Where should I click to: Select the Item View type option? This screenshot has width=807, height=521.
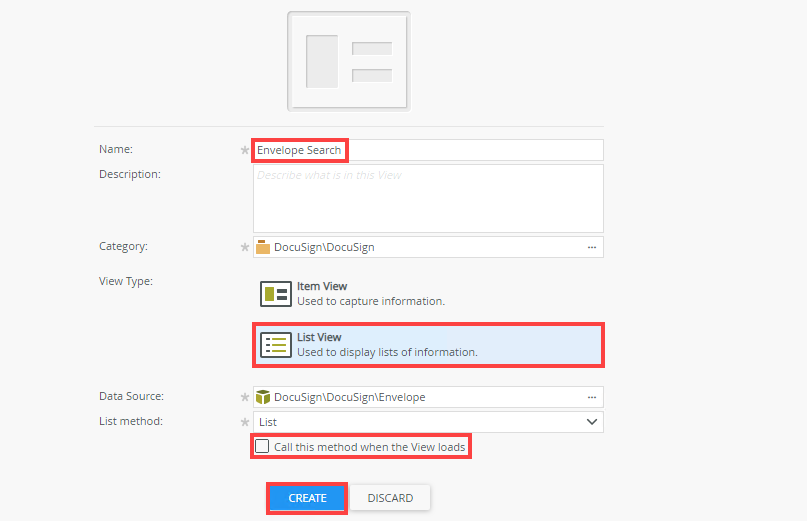point(370,293)
